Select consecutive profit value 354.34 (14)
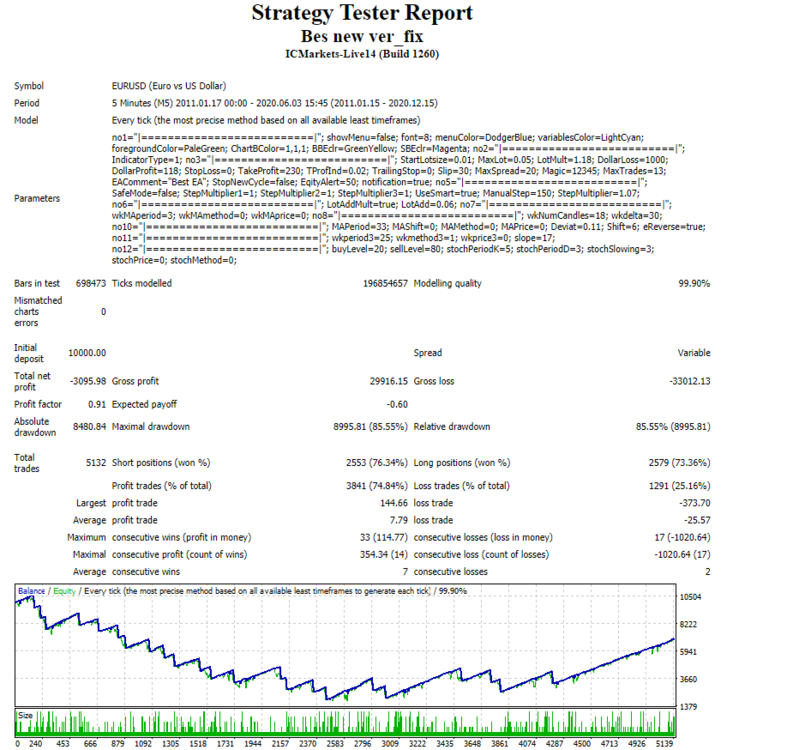Screen dimensions: 805x750 384,555
